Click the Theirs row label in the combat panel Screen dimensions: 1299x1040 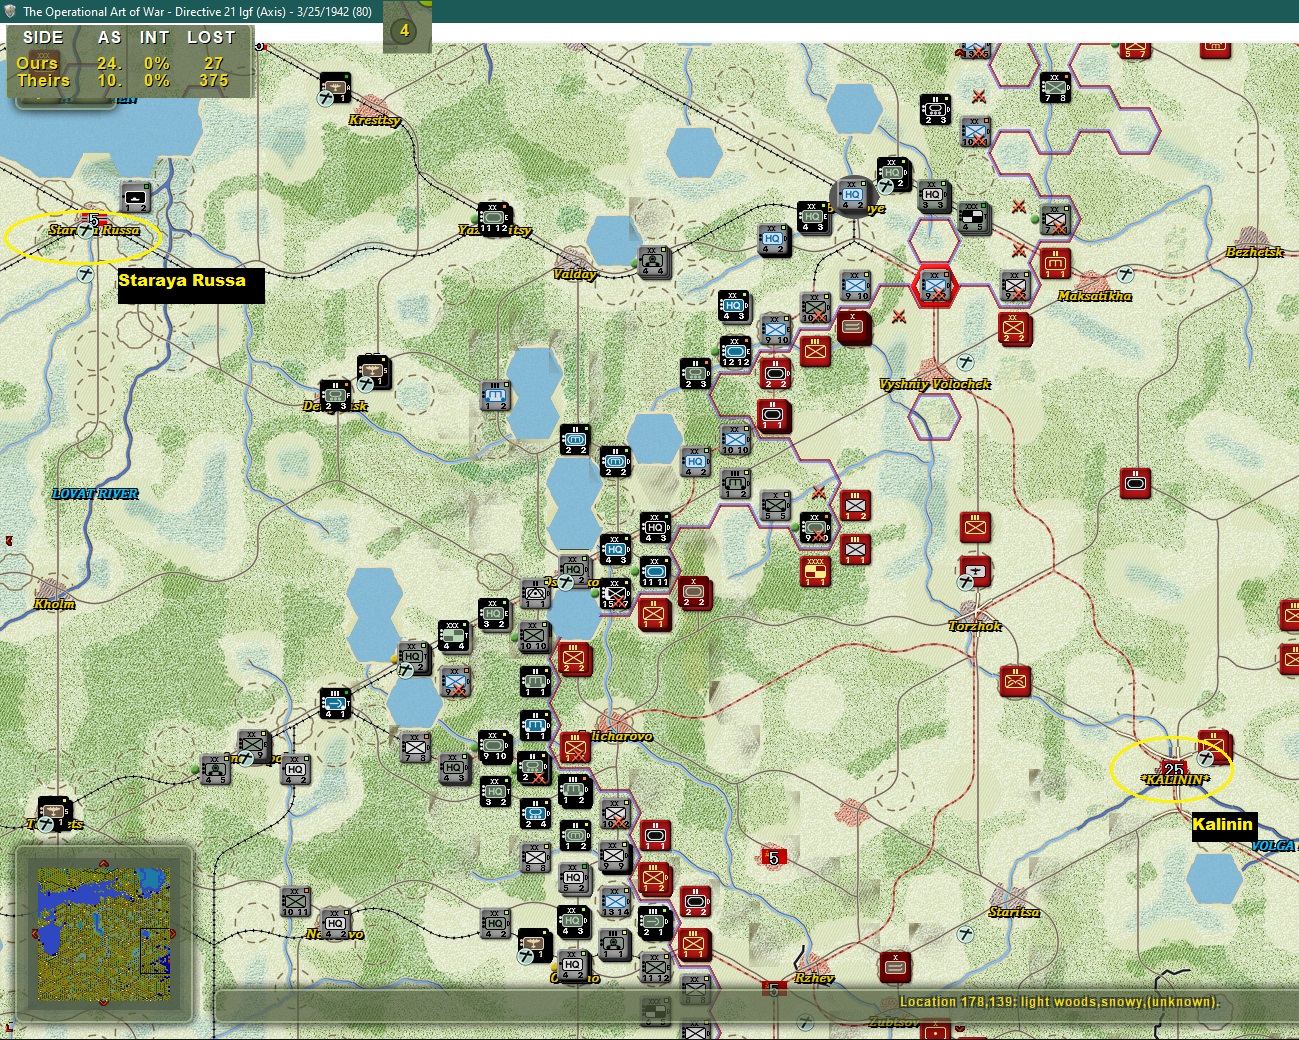[x=43, y=81]
